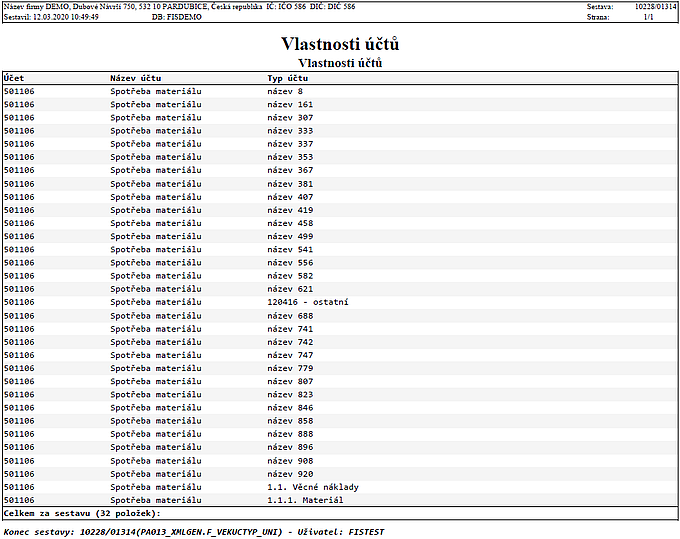Image resolution: width=680 pixels, height=539 pixels.
Task: Click the 'název 742' entry
Action: [290, 342]
